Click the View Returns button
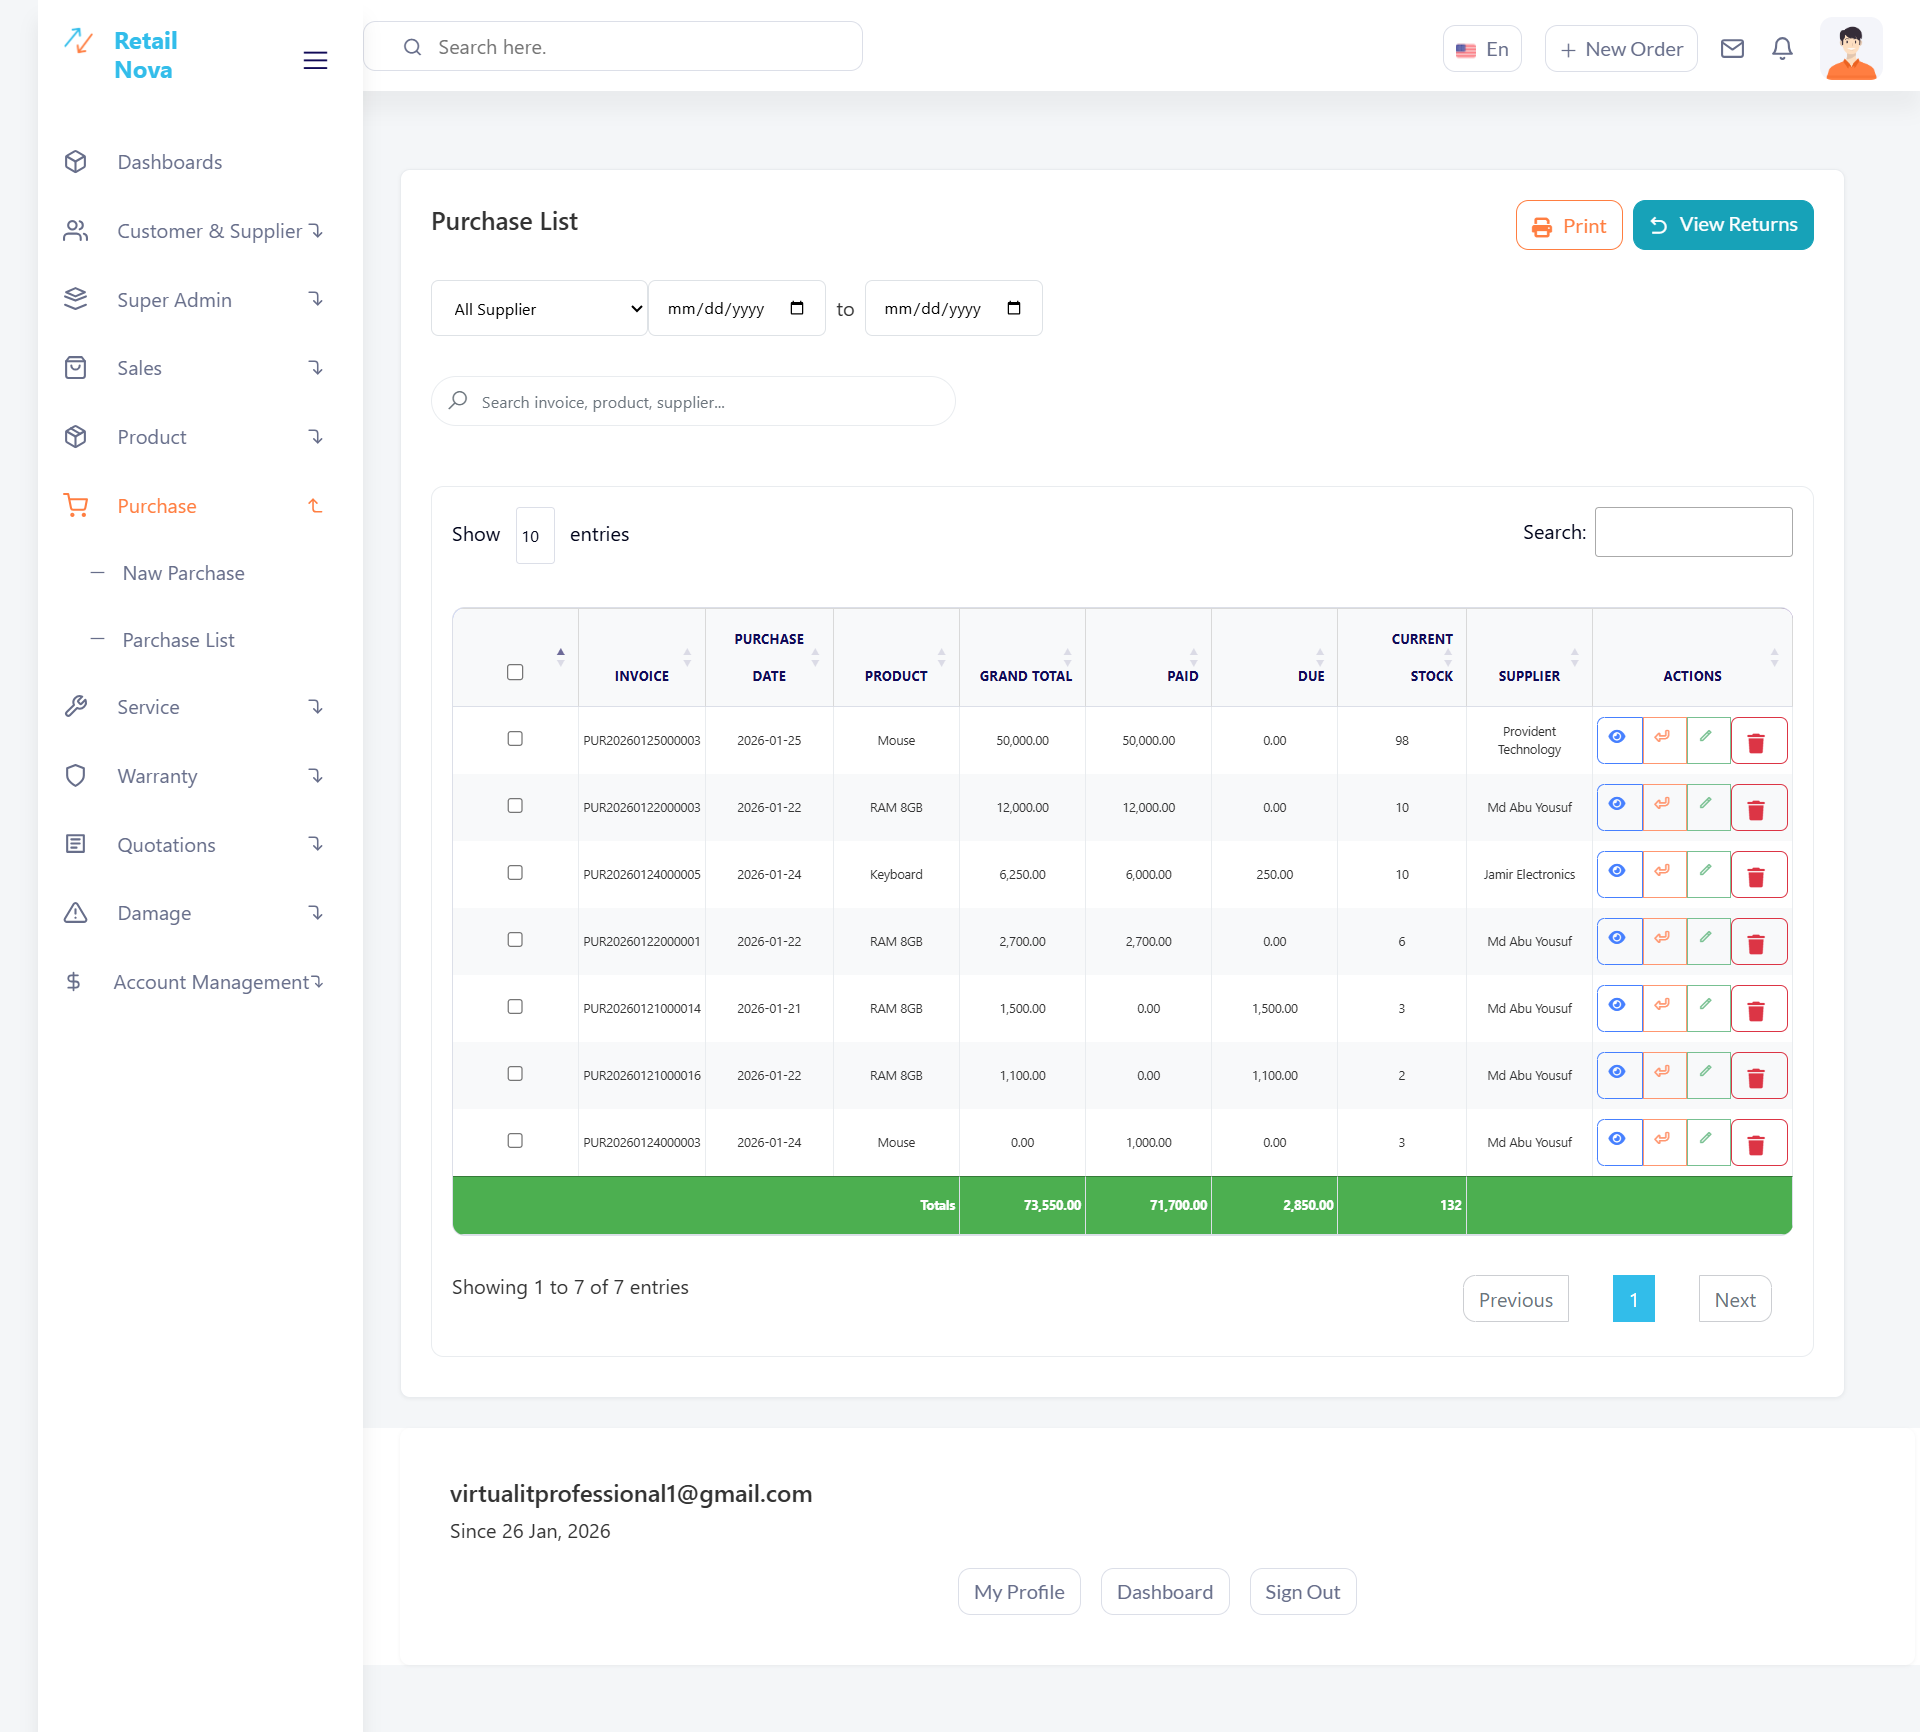Viewport: 1920px width, 1732px height. pyautogui.click(x=1722, y=225)
